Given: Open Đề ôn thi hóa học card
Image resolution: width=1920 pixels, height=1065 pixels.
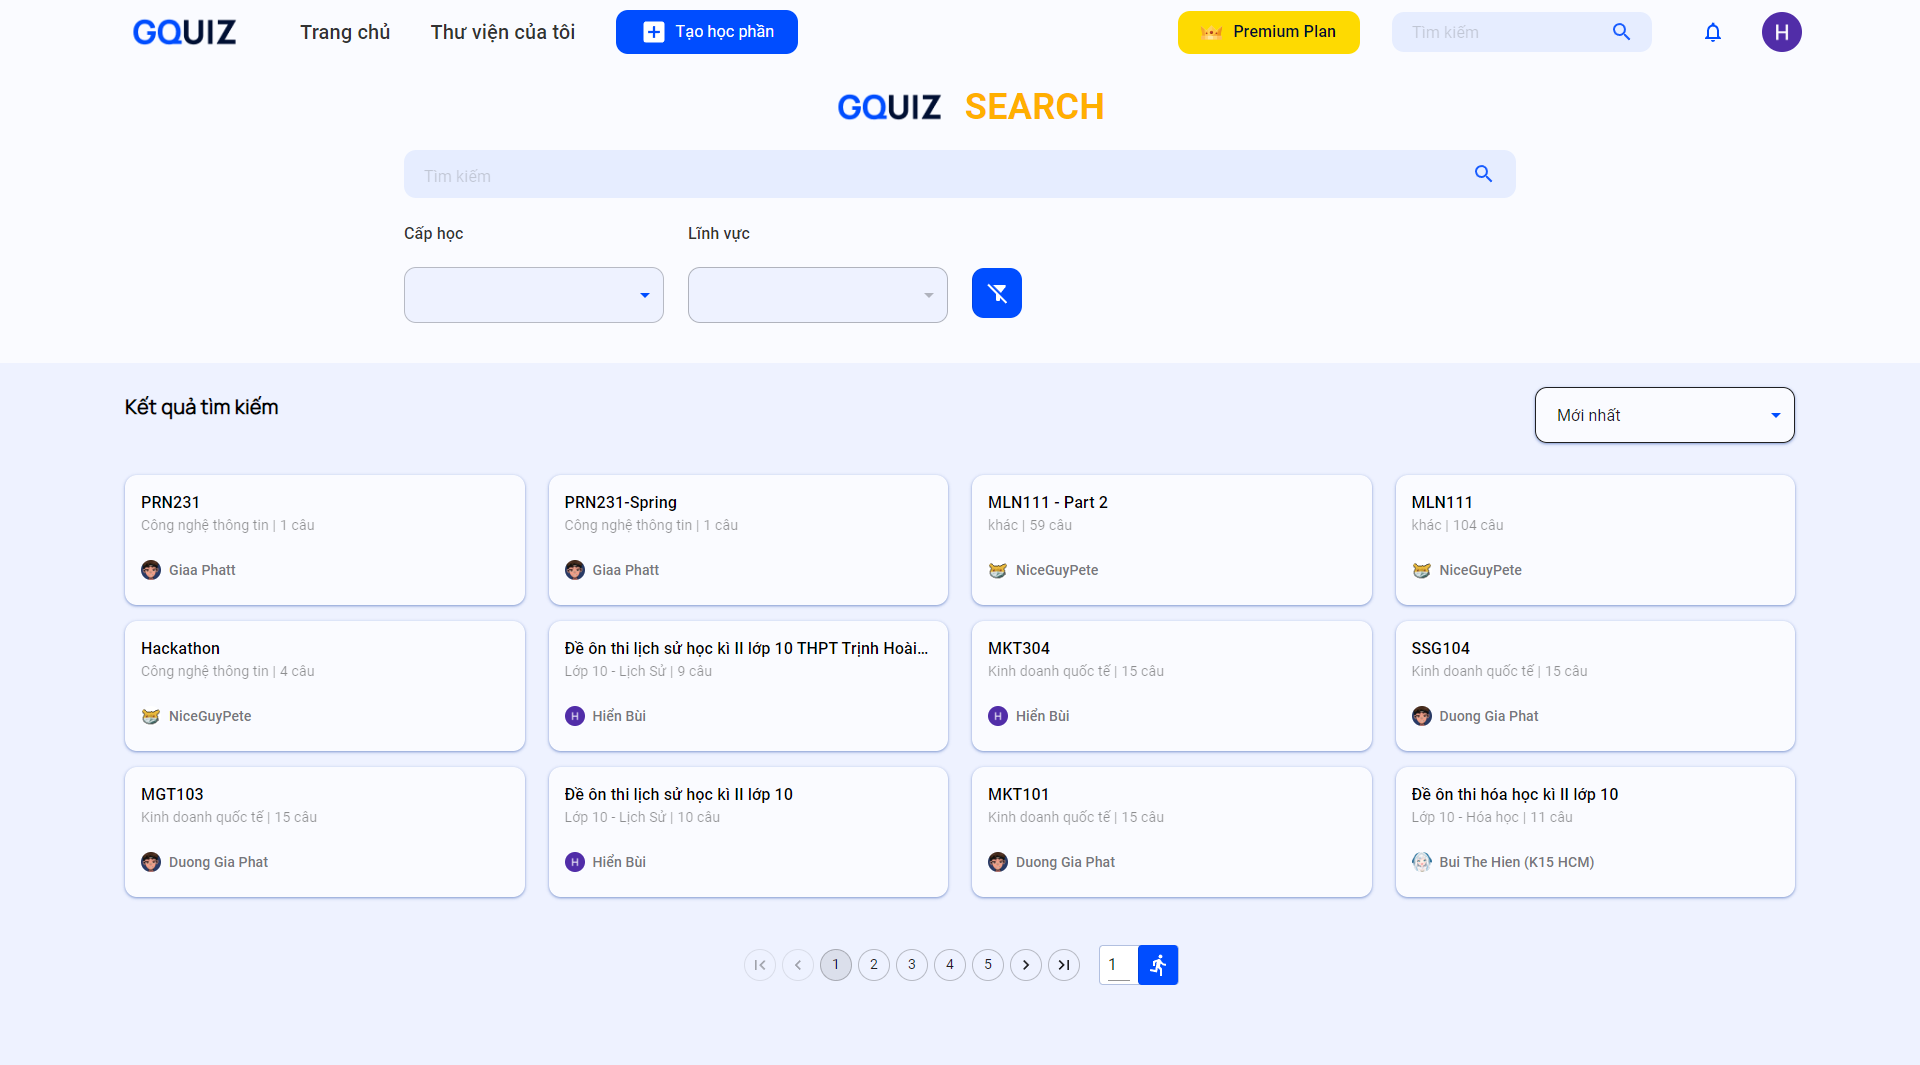Looking at the screenshot, I should tap(1595, 832).
